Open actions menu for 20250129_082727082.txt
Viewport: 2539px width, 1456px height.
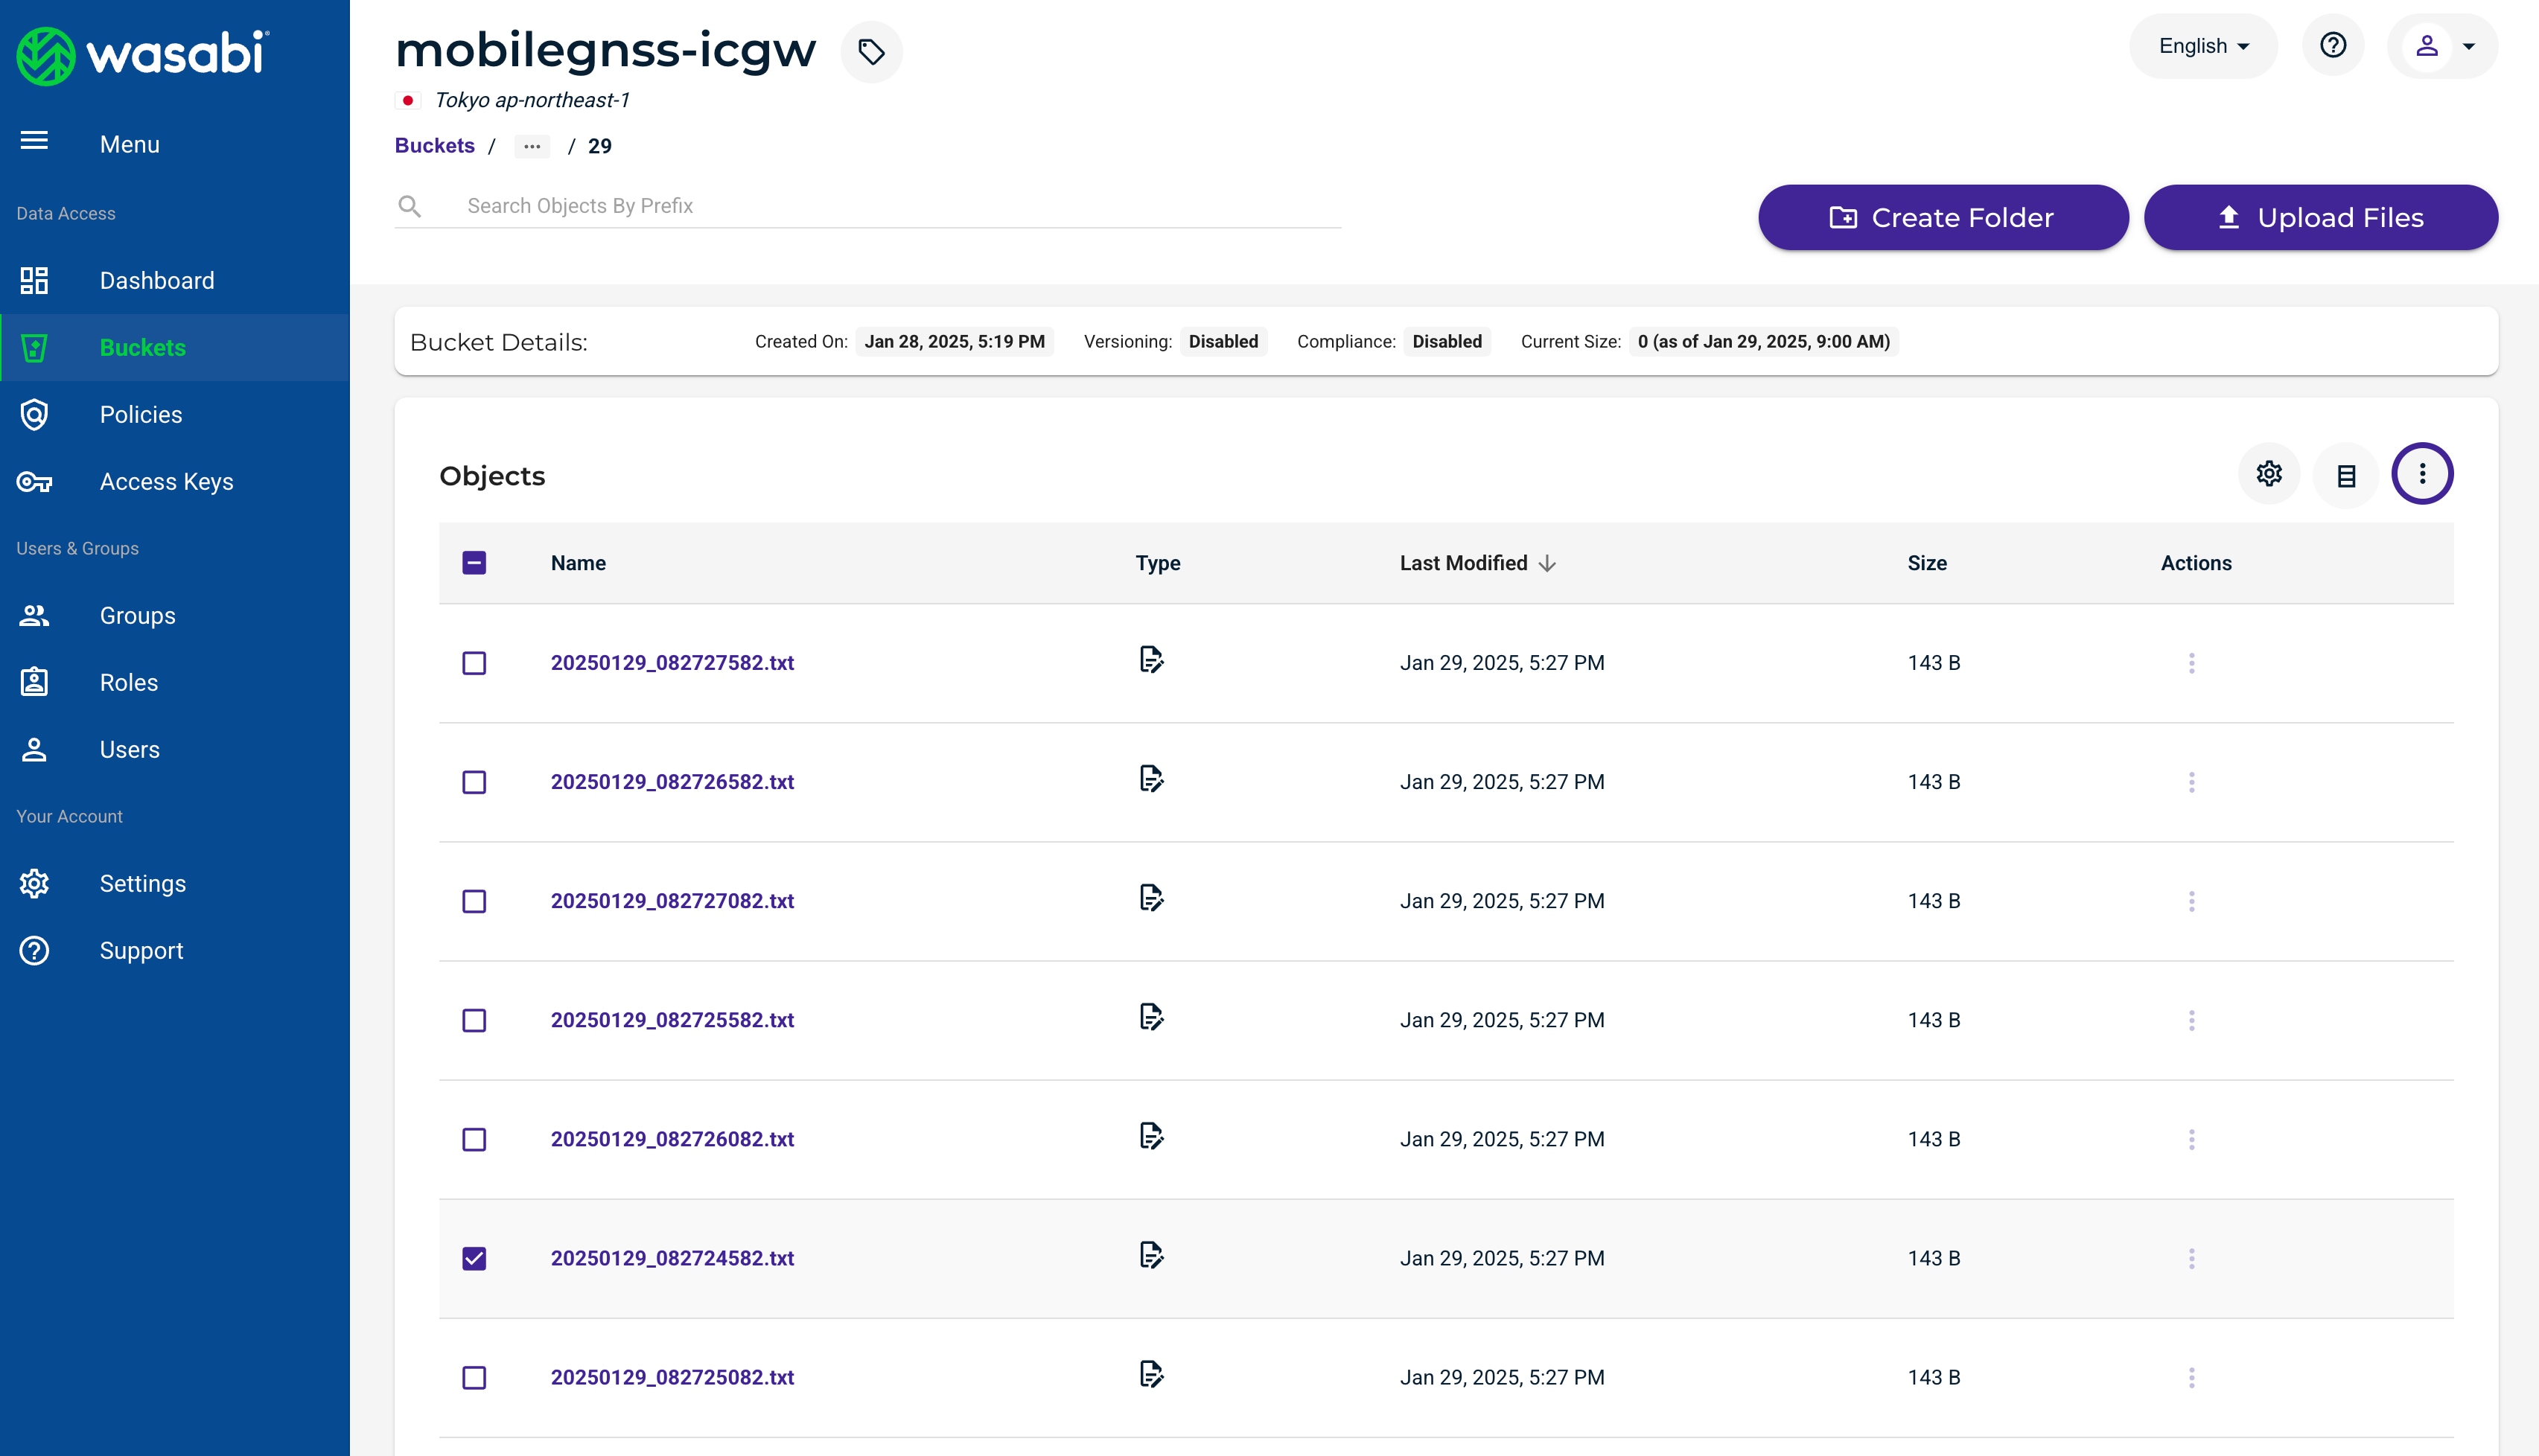pyautogui.click(x=2191, y=901)
